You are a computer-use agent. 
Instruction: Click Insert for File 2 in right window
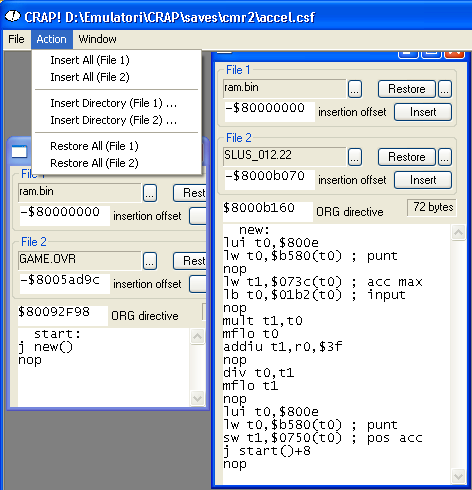point(423,180)
